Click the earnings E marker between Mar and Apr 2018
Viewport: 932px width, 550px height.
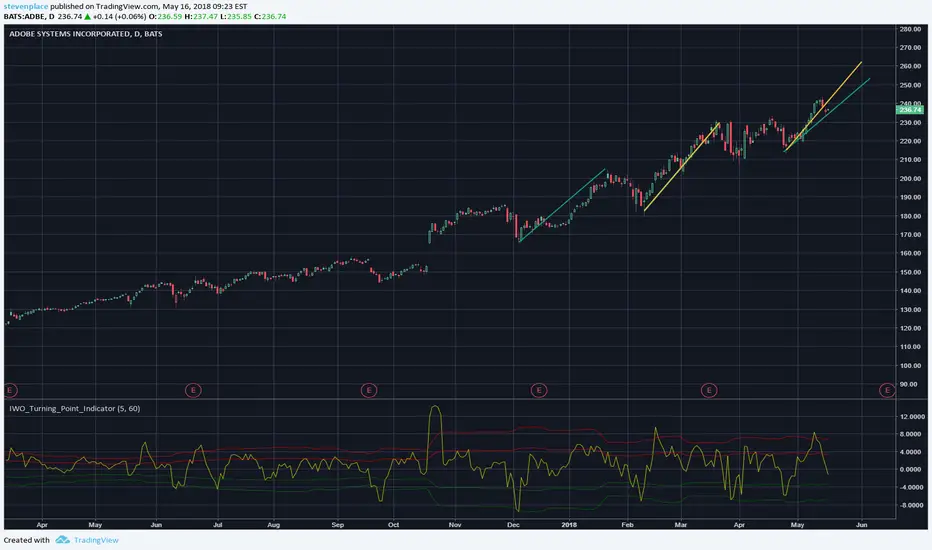coord(709,390)
